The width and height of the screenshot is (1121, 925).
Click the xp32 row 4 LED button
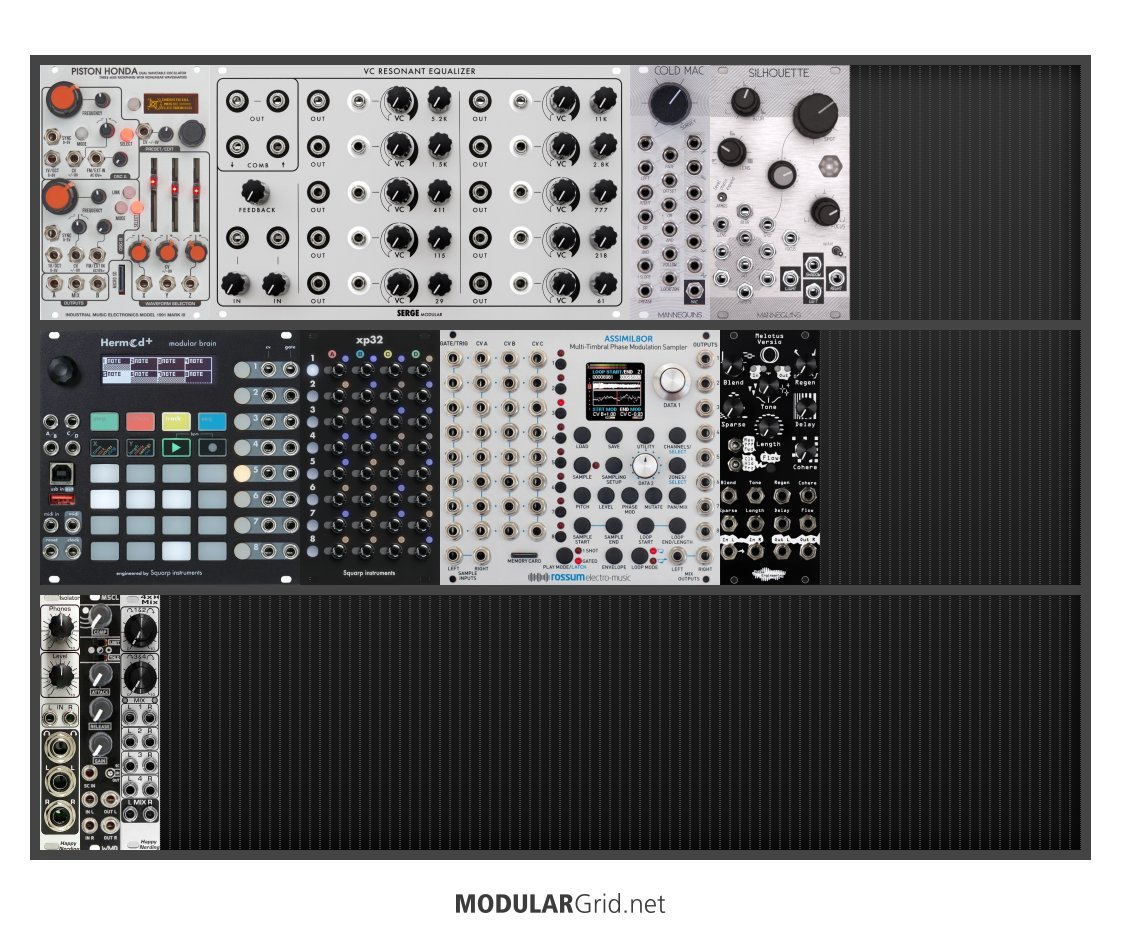tap(312, 447)
